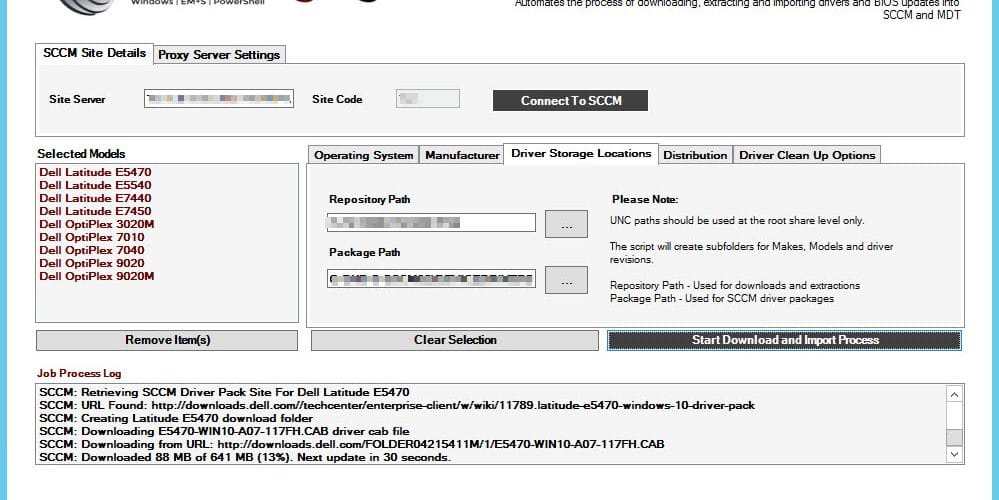Click the Clear Selection button
Screen dimensions: 999x500
point(455,340)
